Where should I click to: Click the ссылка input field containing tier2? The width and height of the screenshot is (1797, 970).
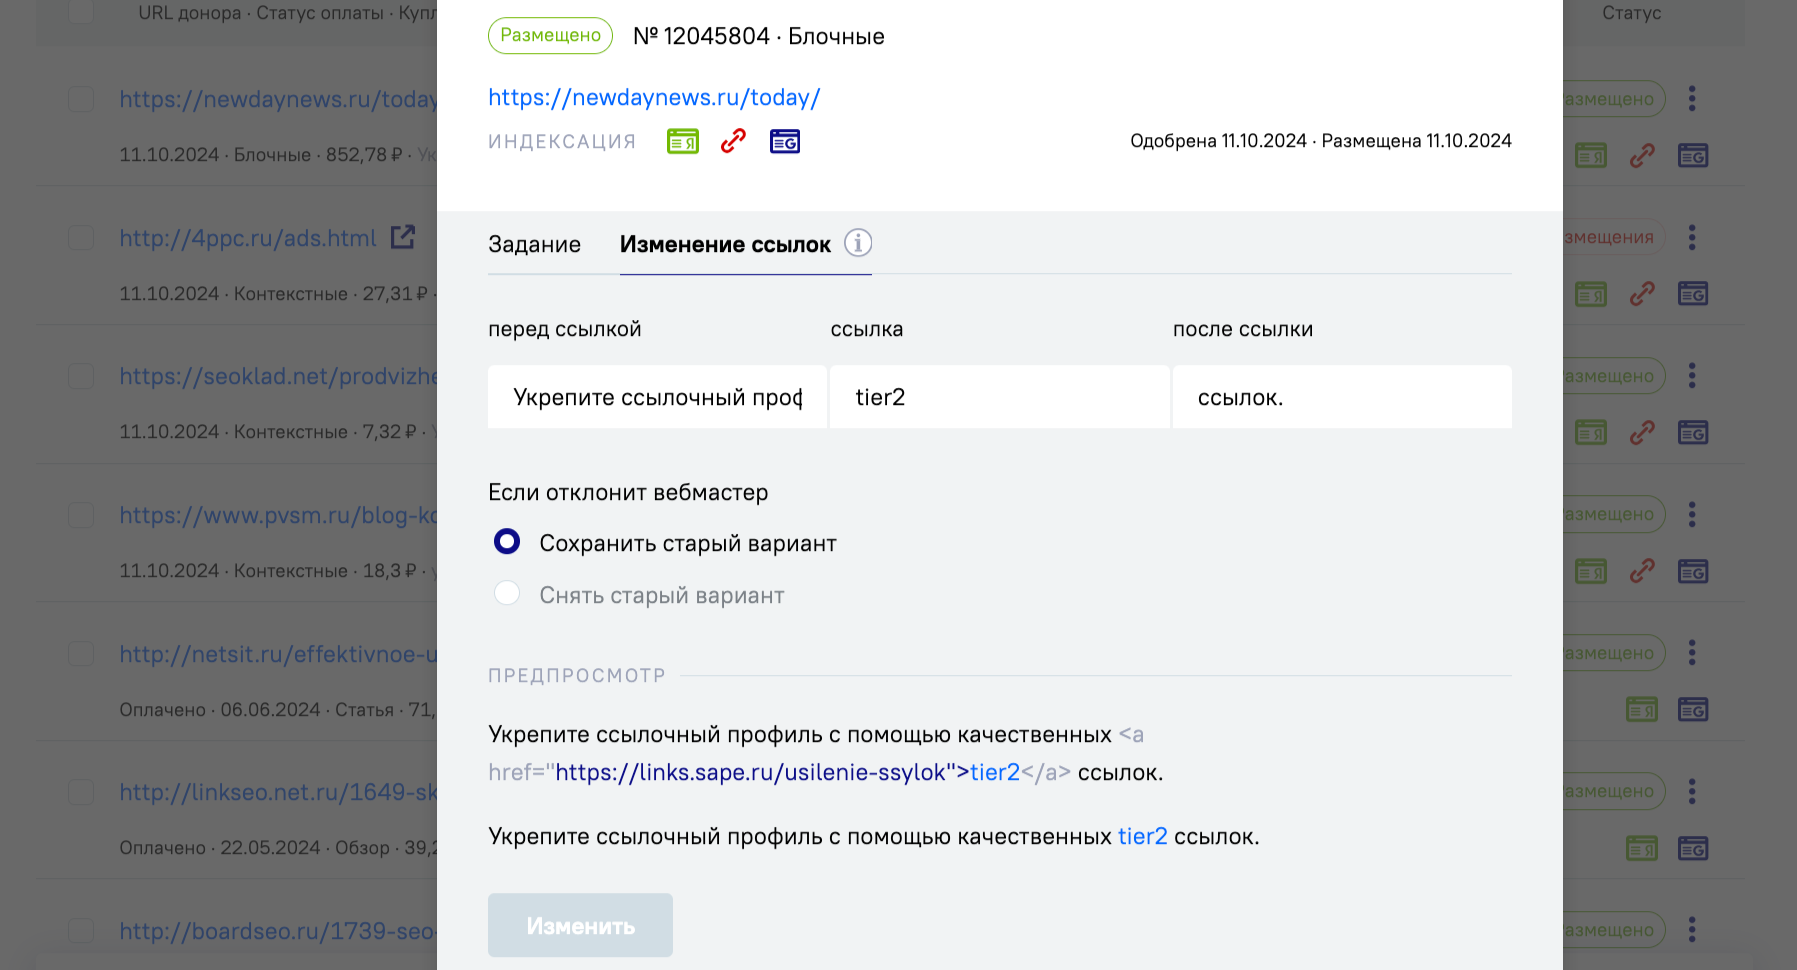[998, 397]
